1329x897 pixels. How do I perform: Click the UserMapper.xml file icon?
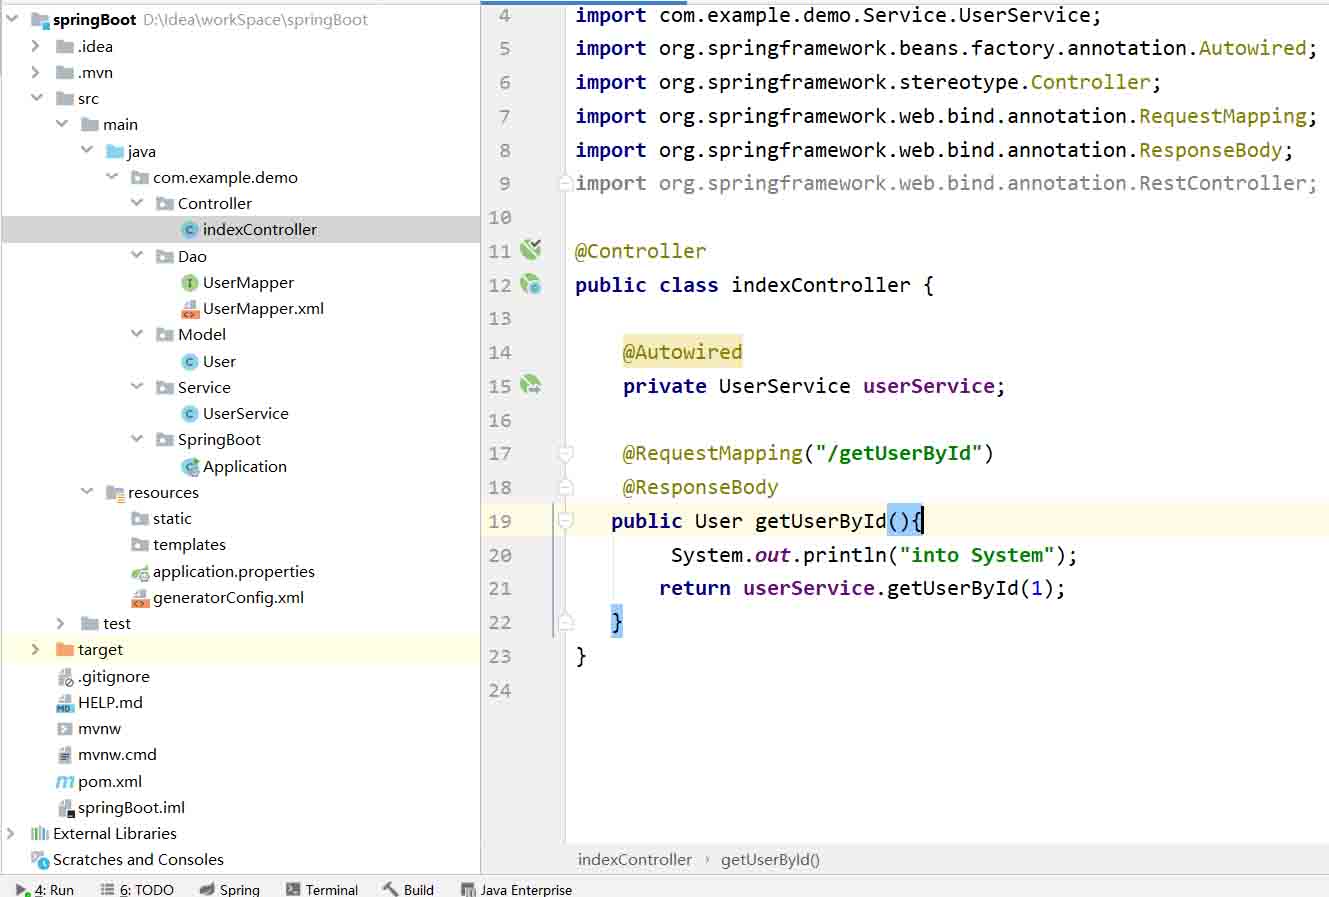(x=190, y=309)
